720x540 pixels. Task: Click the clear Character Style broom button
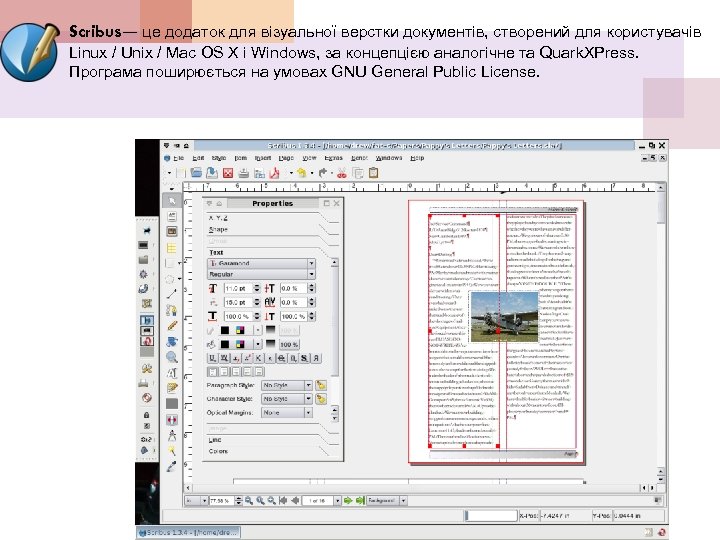(321, 399)
